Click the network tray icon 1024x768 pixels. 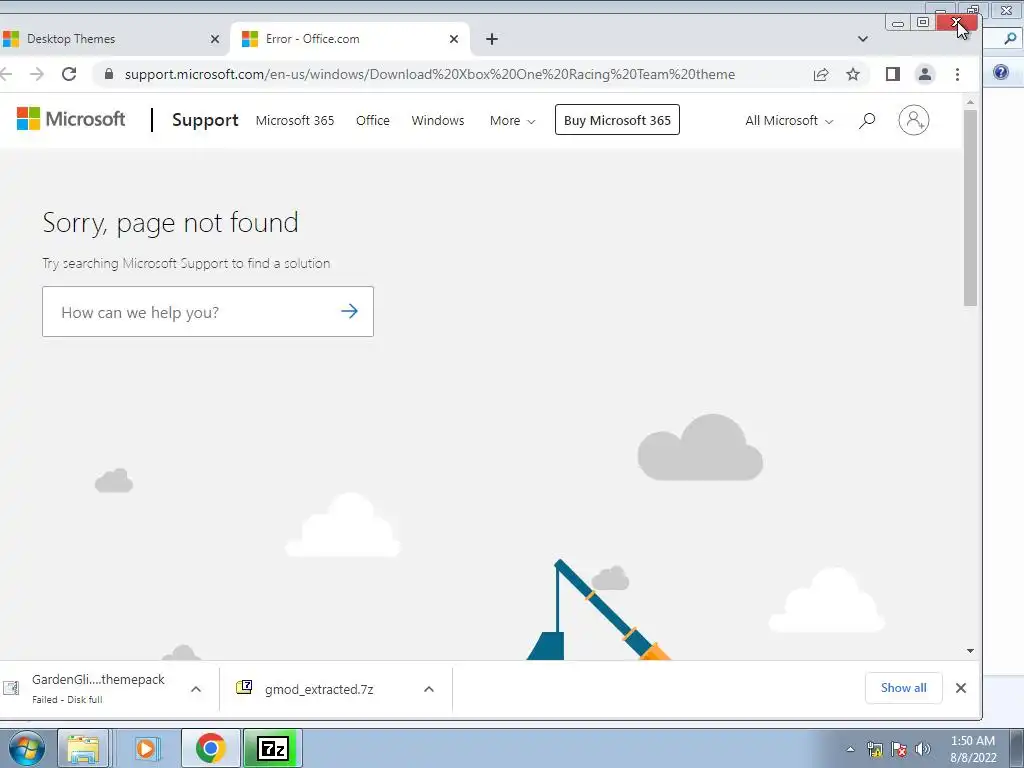874,749
